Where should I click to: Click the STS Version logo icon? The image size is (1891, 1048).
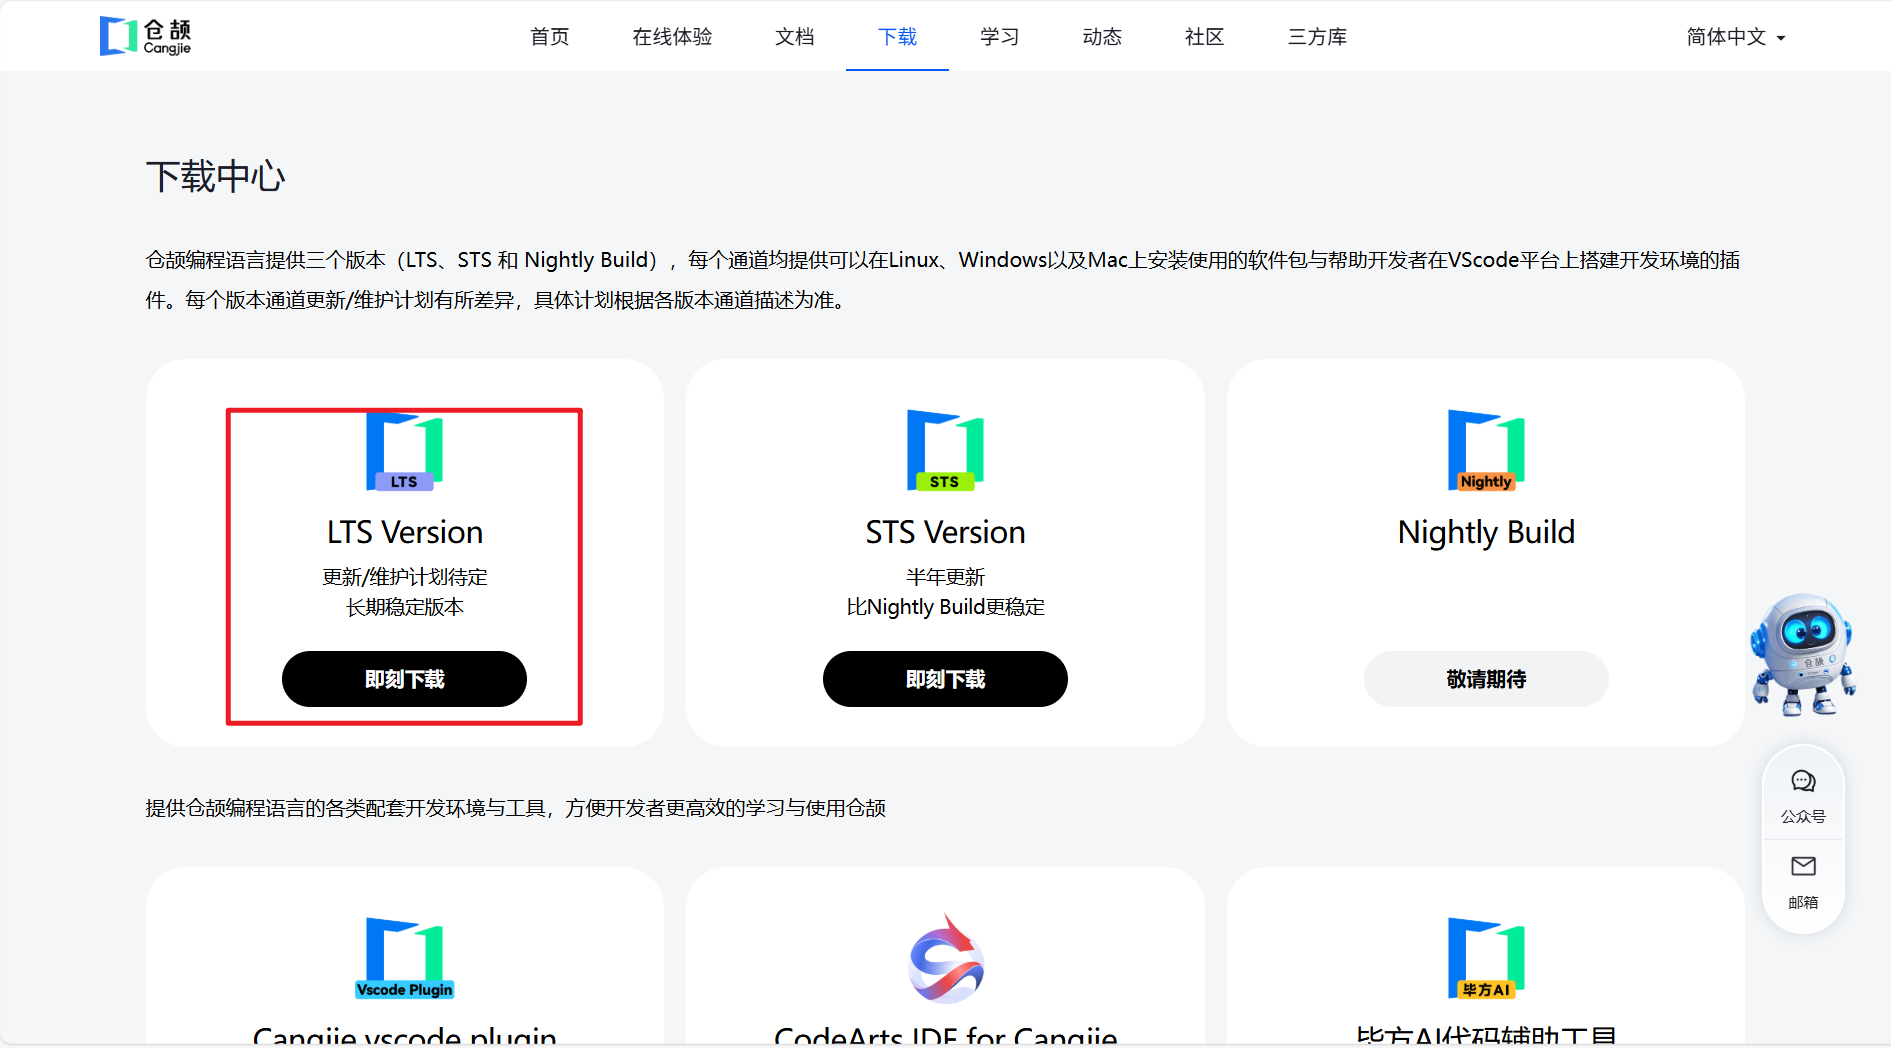click(945, 451)
